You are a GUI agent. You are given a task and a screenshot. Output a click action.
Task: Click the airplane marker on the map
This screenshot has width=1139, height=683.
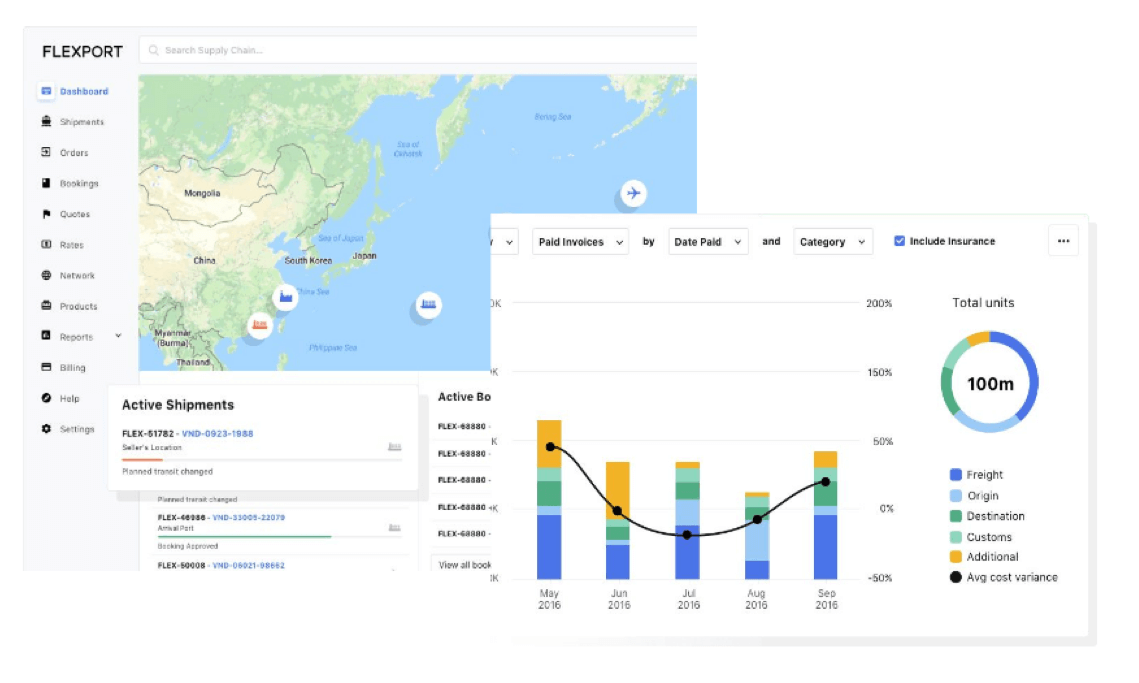point(632,192)
